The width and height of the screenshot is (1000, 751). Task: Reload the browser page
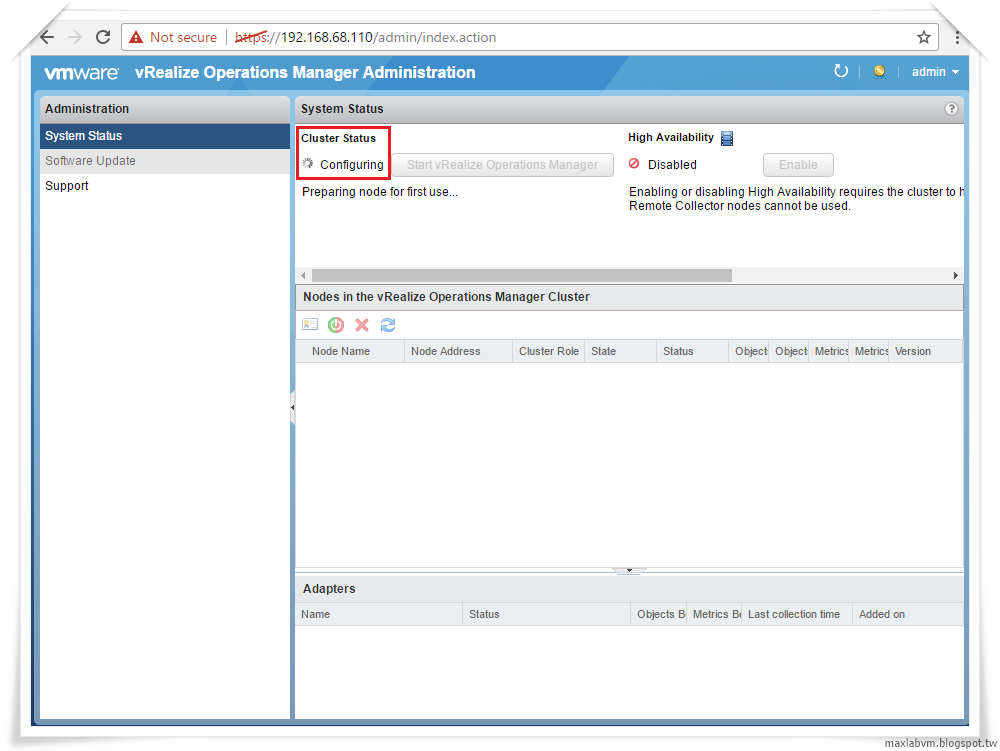(x=103, y=37)
